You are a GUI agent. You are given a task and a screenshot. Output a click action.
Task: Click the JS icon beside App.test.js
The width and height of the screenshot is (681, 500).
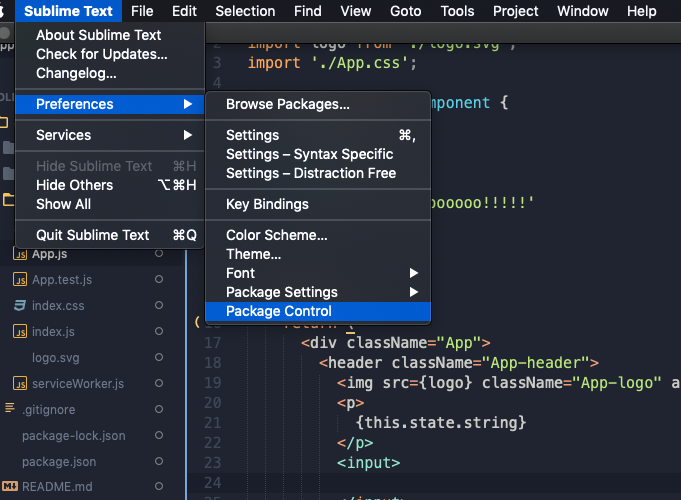tap(20, 279)
